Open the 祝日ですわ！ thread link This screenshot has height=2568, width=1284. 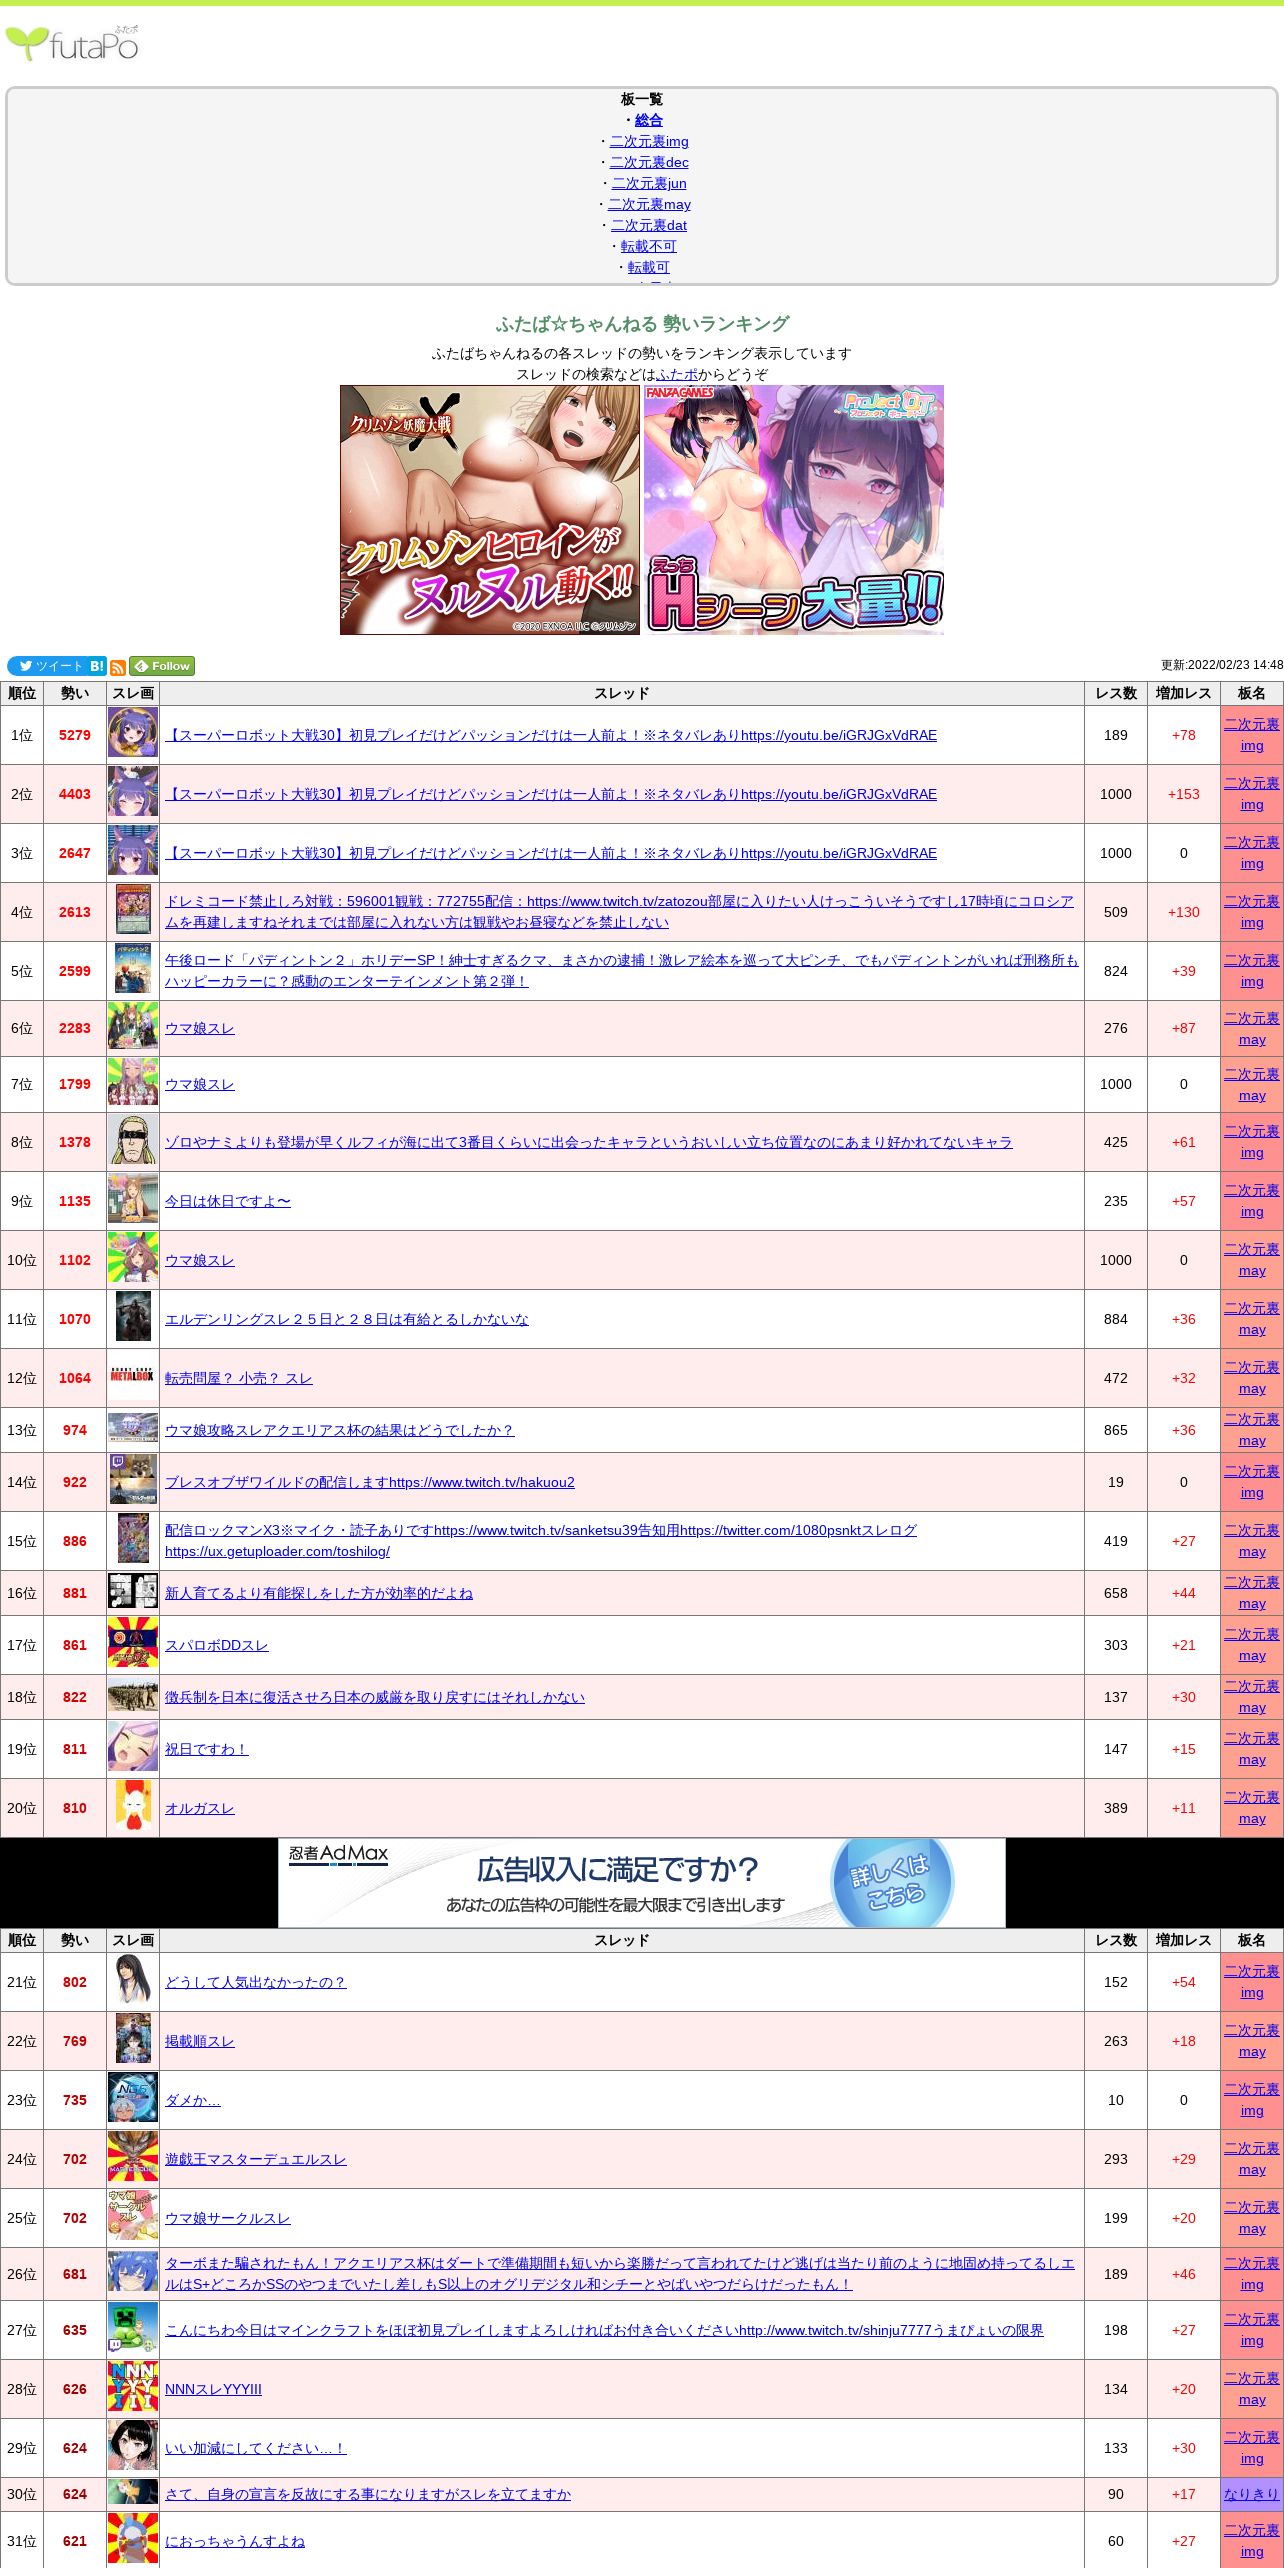pos(207,1749)
